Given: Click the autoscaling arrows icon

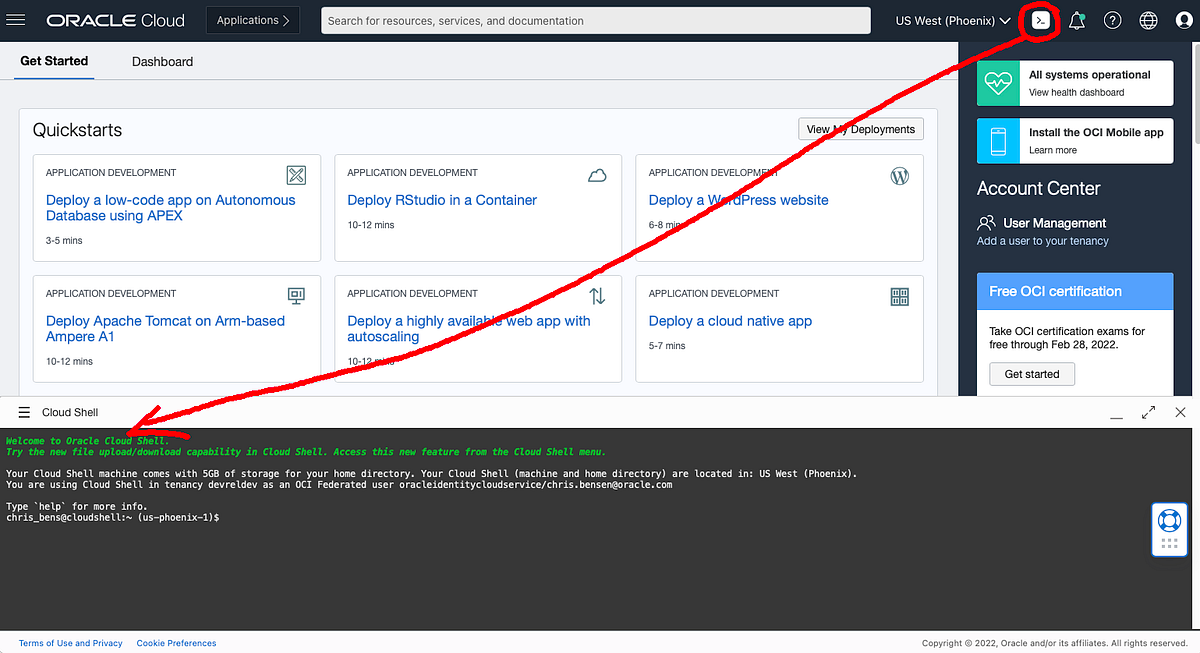Looking at the screenshot, I should (x=597, y=295).
